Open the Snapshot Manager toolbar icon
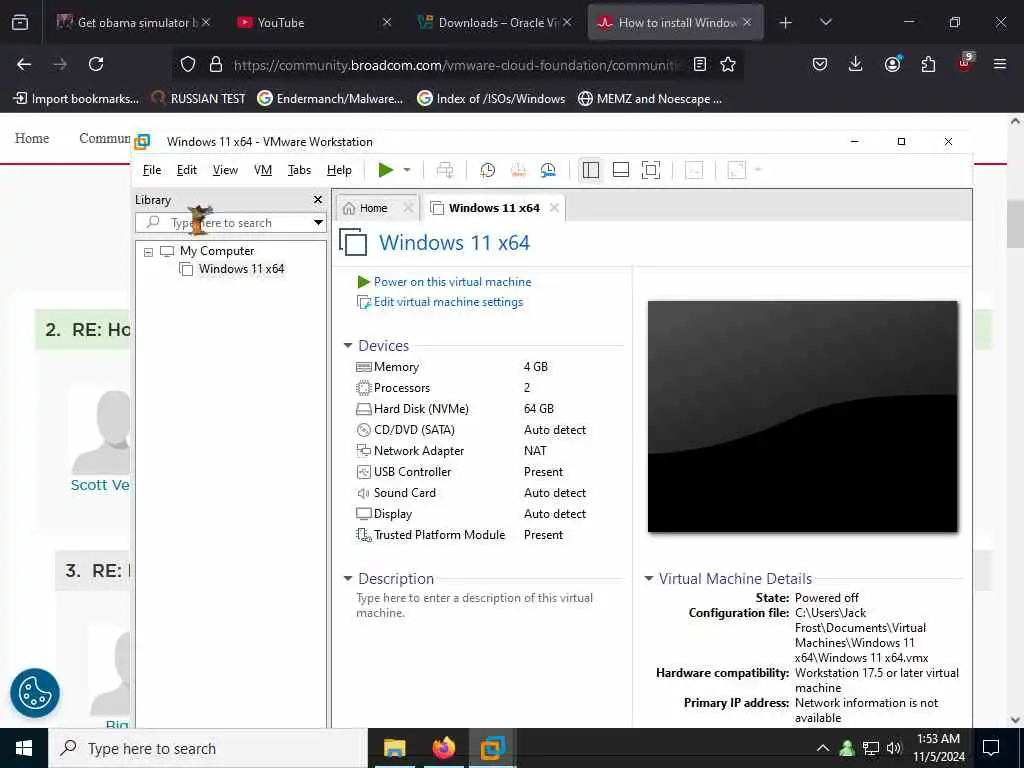Viewport: 1024px width, 768px height. click(548, 170)
